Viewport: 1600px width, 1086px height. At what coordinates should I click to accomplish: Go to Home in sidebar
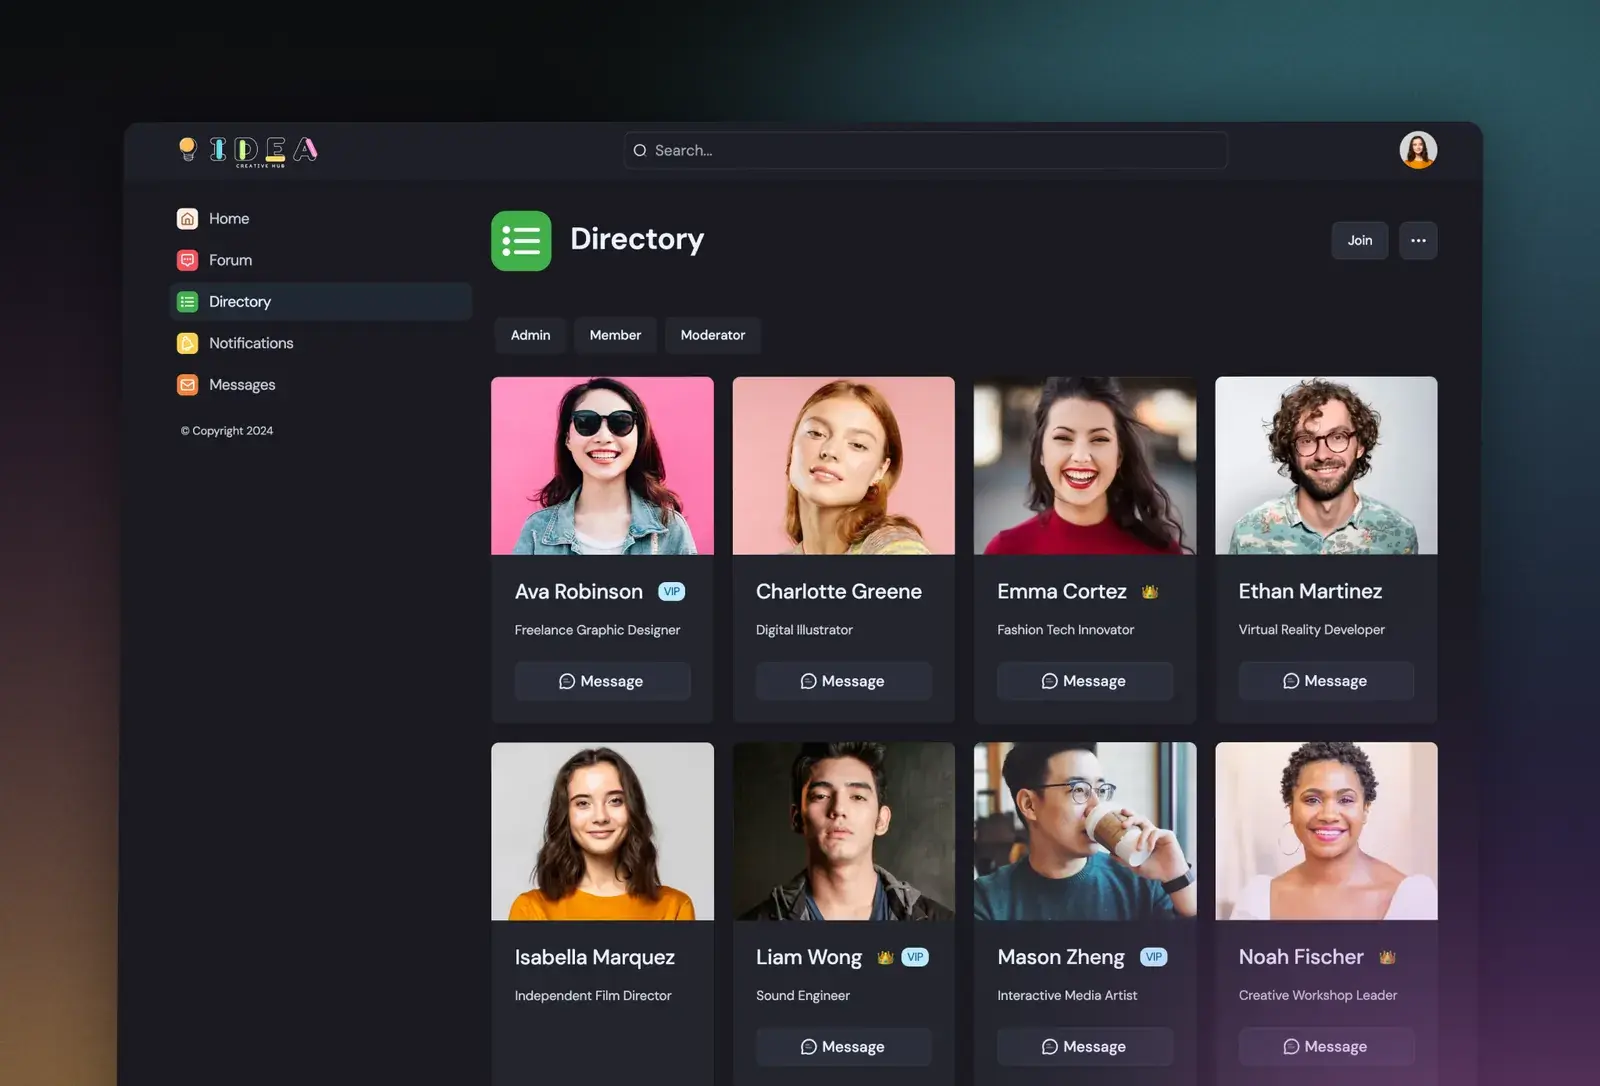320,218
